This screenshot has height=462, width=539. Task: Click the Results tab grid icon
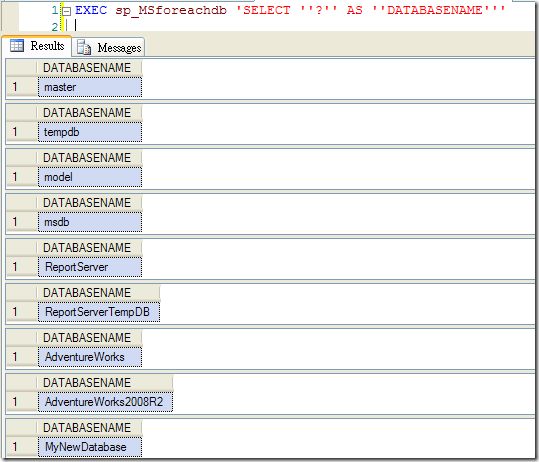click(x=17, y=45)
